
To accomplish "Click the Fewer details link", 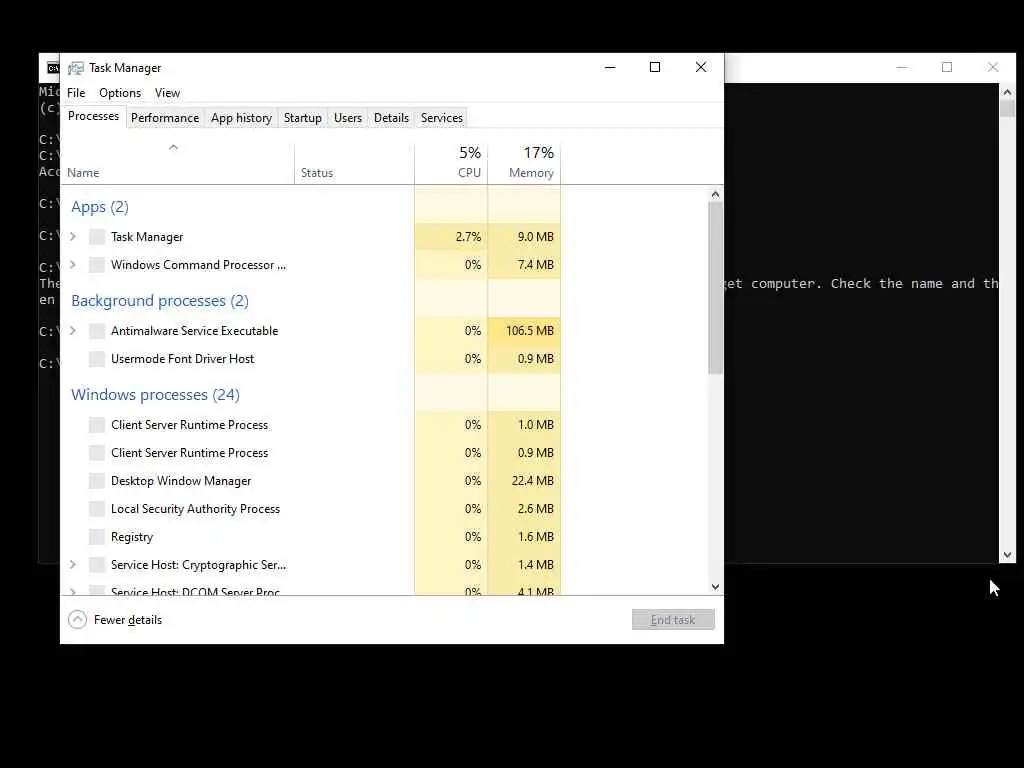I will tap(127, 620).
